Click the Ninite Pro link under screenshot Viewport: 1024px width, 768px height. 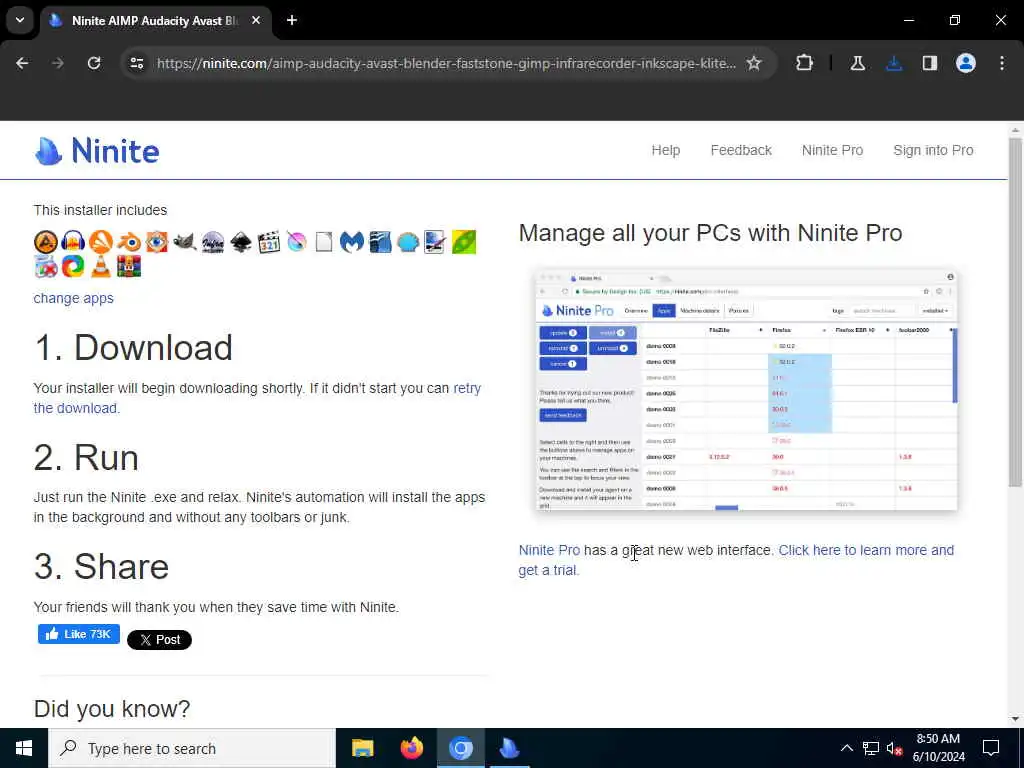(x=549, y=551)
